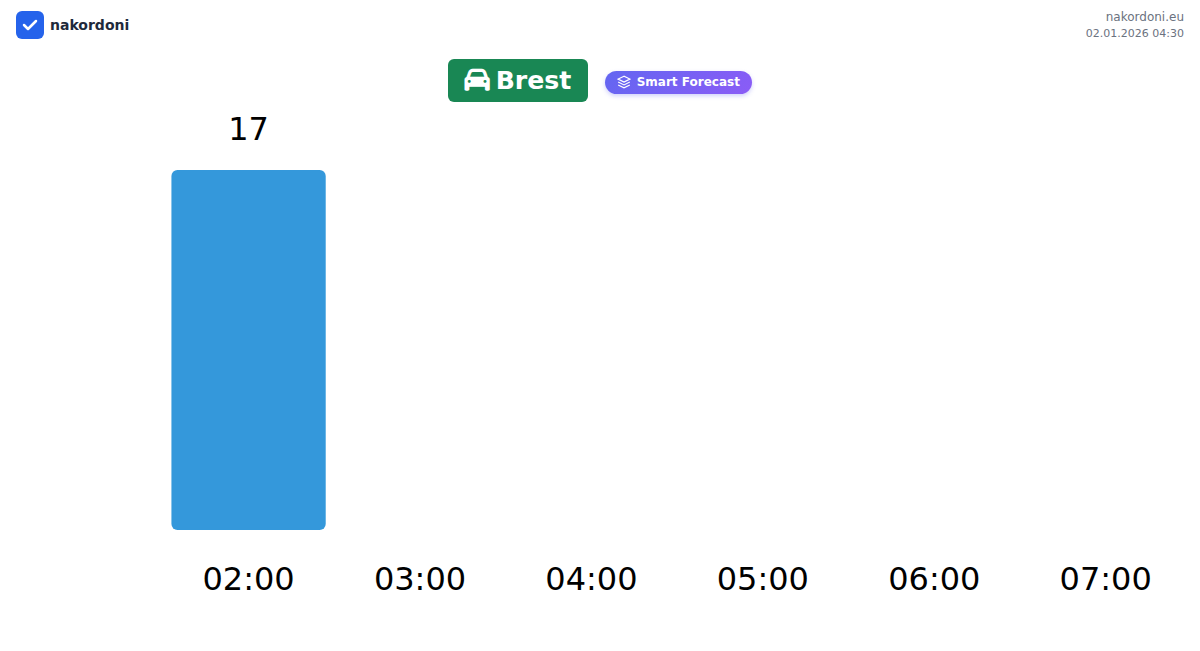Select the 02:00 time label

248,579
